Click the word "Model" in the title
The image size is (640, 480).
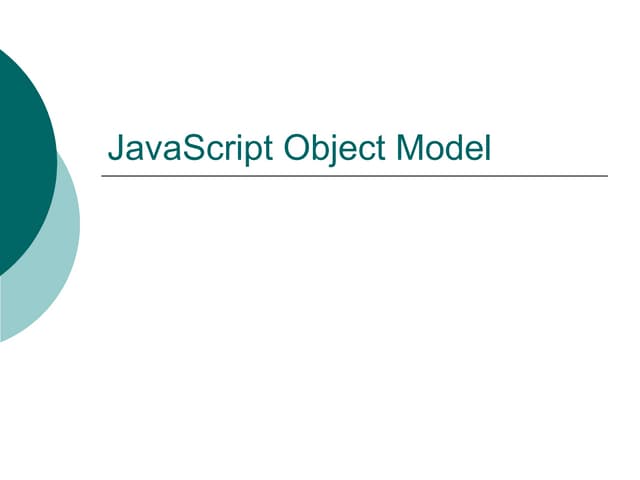coord(444,149)
